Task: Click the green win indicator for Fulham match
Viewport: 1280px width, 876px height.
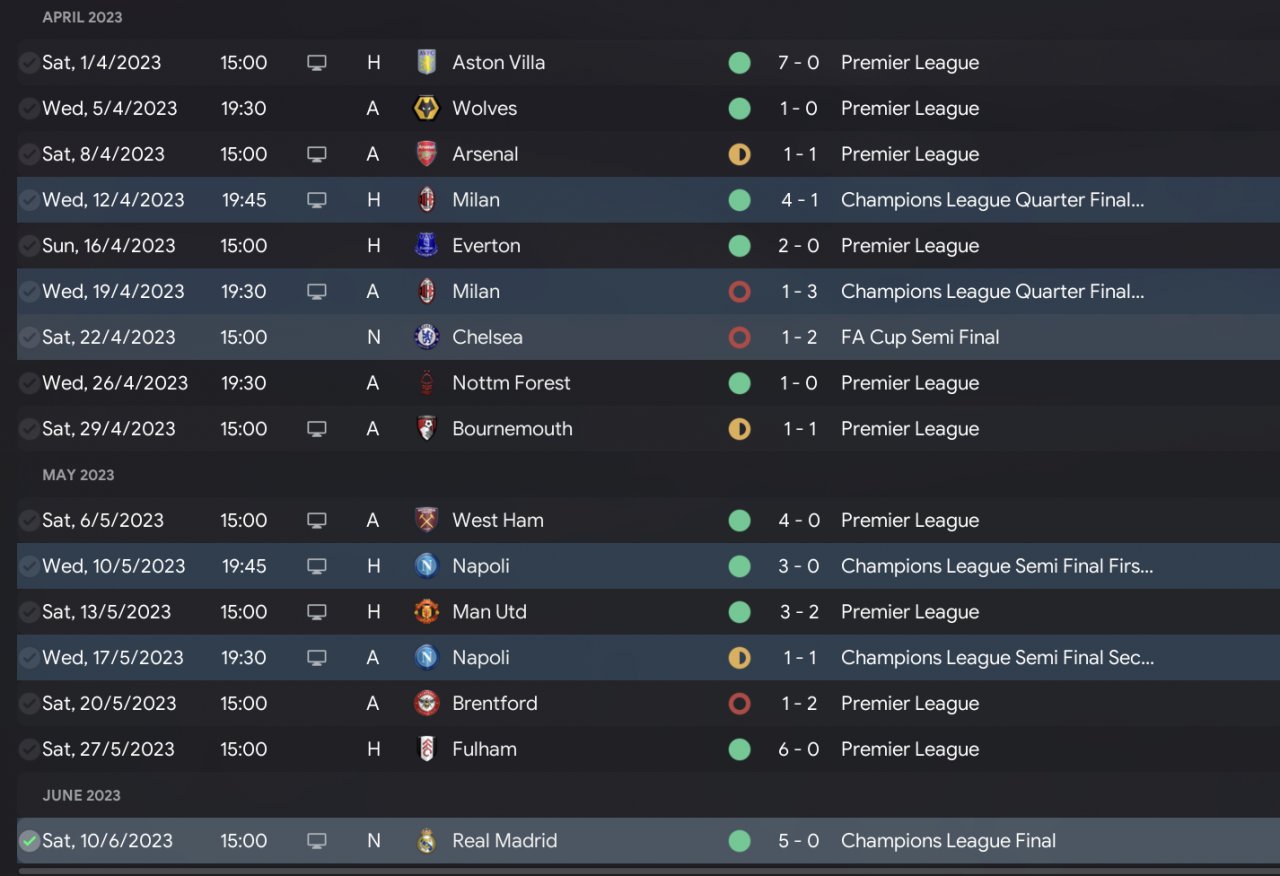Action: [x=739, y=749]
